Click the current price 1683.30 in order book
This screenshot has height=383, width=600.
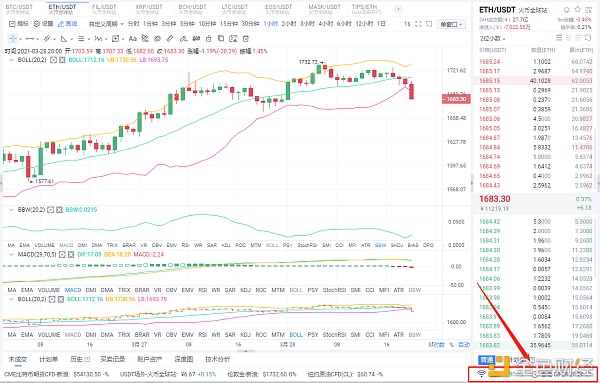click(495, 199)
